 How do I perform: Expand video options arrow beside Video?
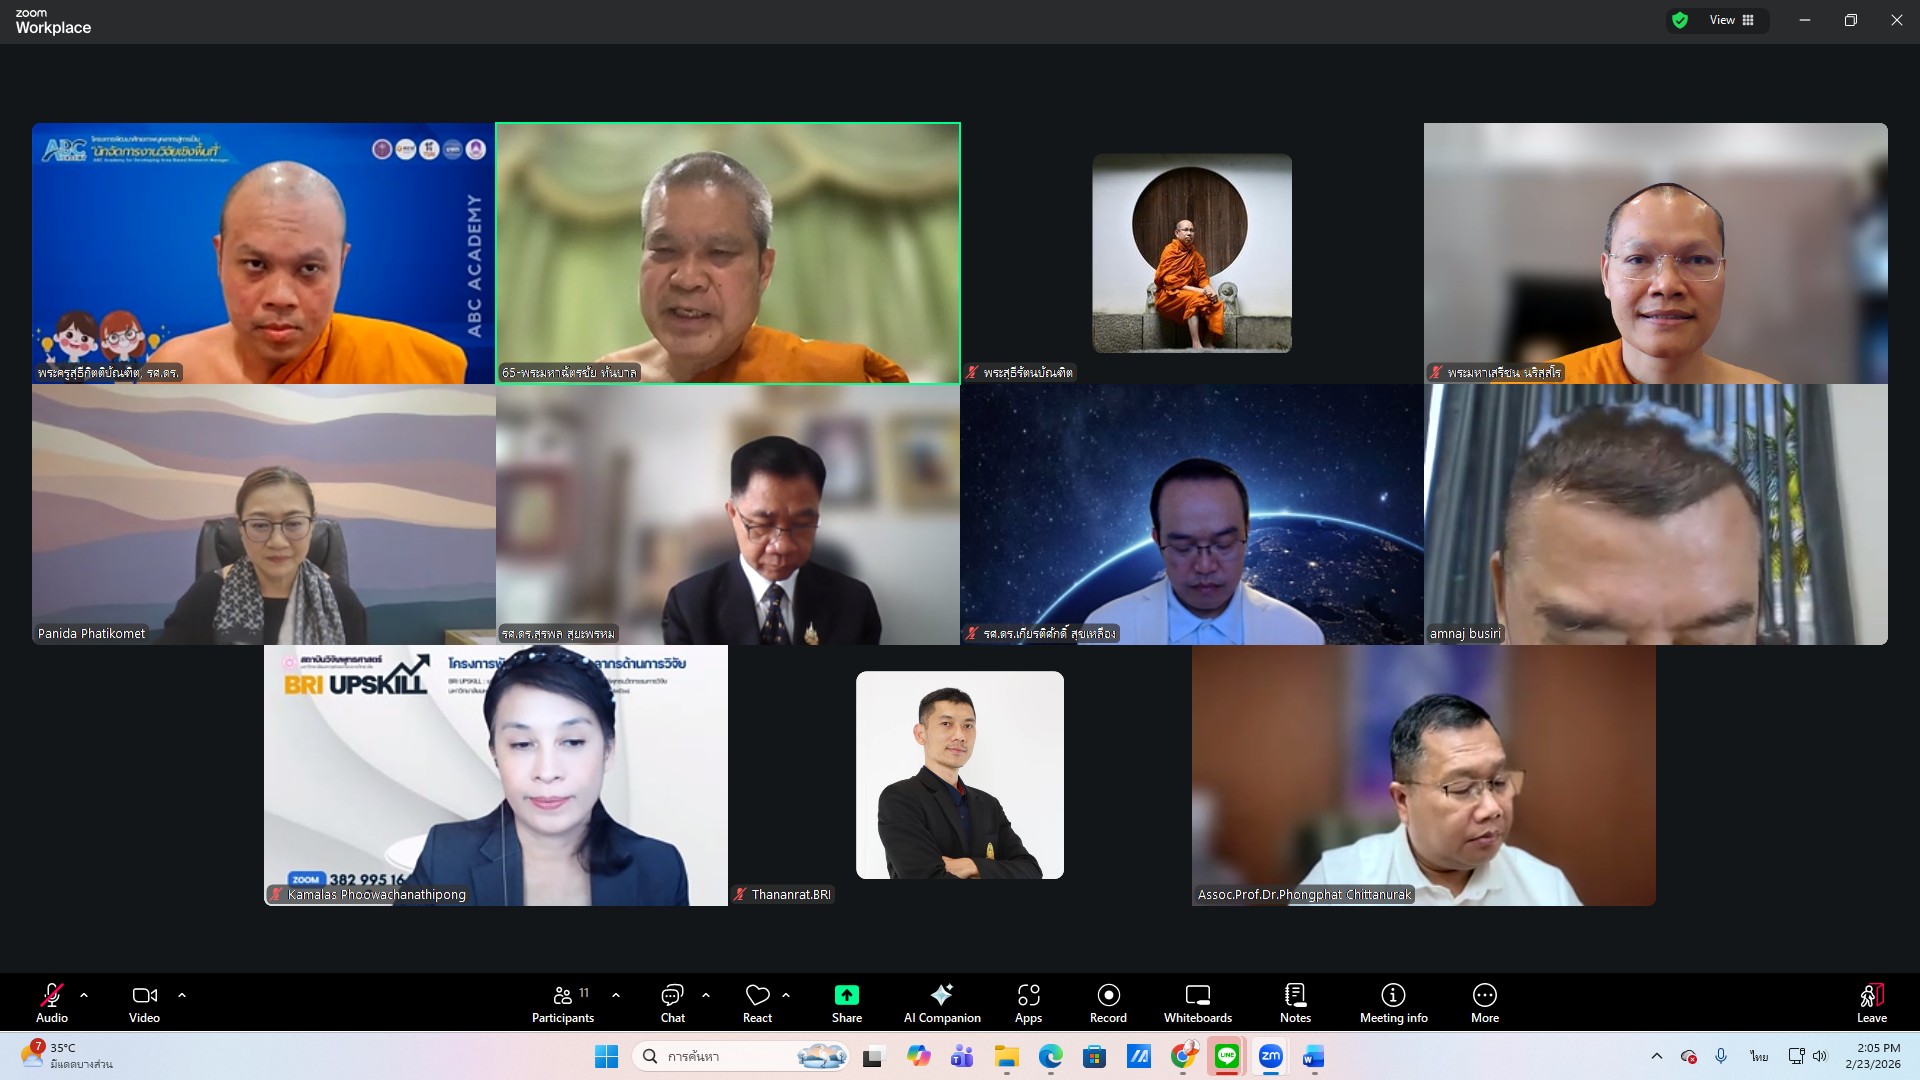pyautogui.click(x=182, y=995)
